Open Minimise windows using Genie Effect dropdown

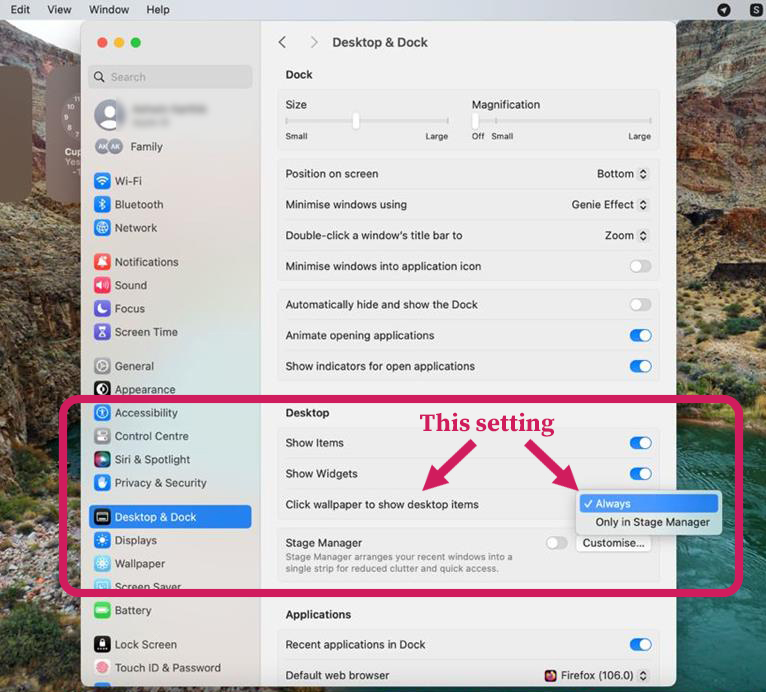tap(609, 205)
